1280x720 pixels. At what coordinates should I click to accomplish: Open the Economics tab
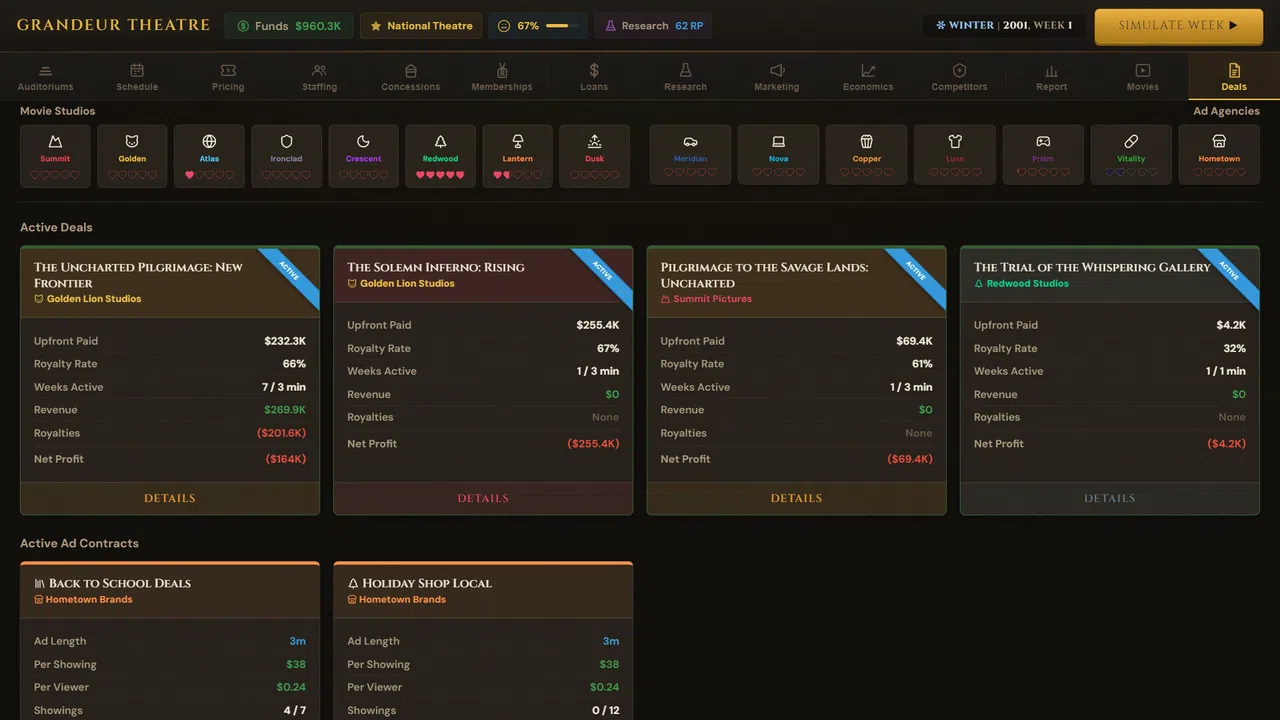click(868, 77)
